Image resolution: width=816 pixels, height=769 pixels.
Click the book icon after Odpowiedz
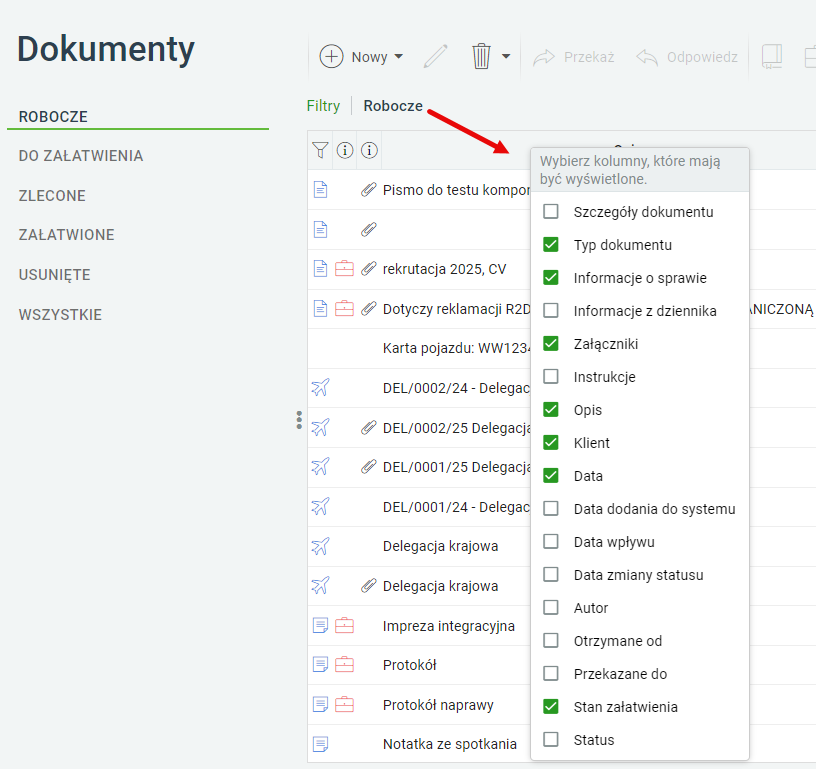click(x=772, y=56)
